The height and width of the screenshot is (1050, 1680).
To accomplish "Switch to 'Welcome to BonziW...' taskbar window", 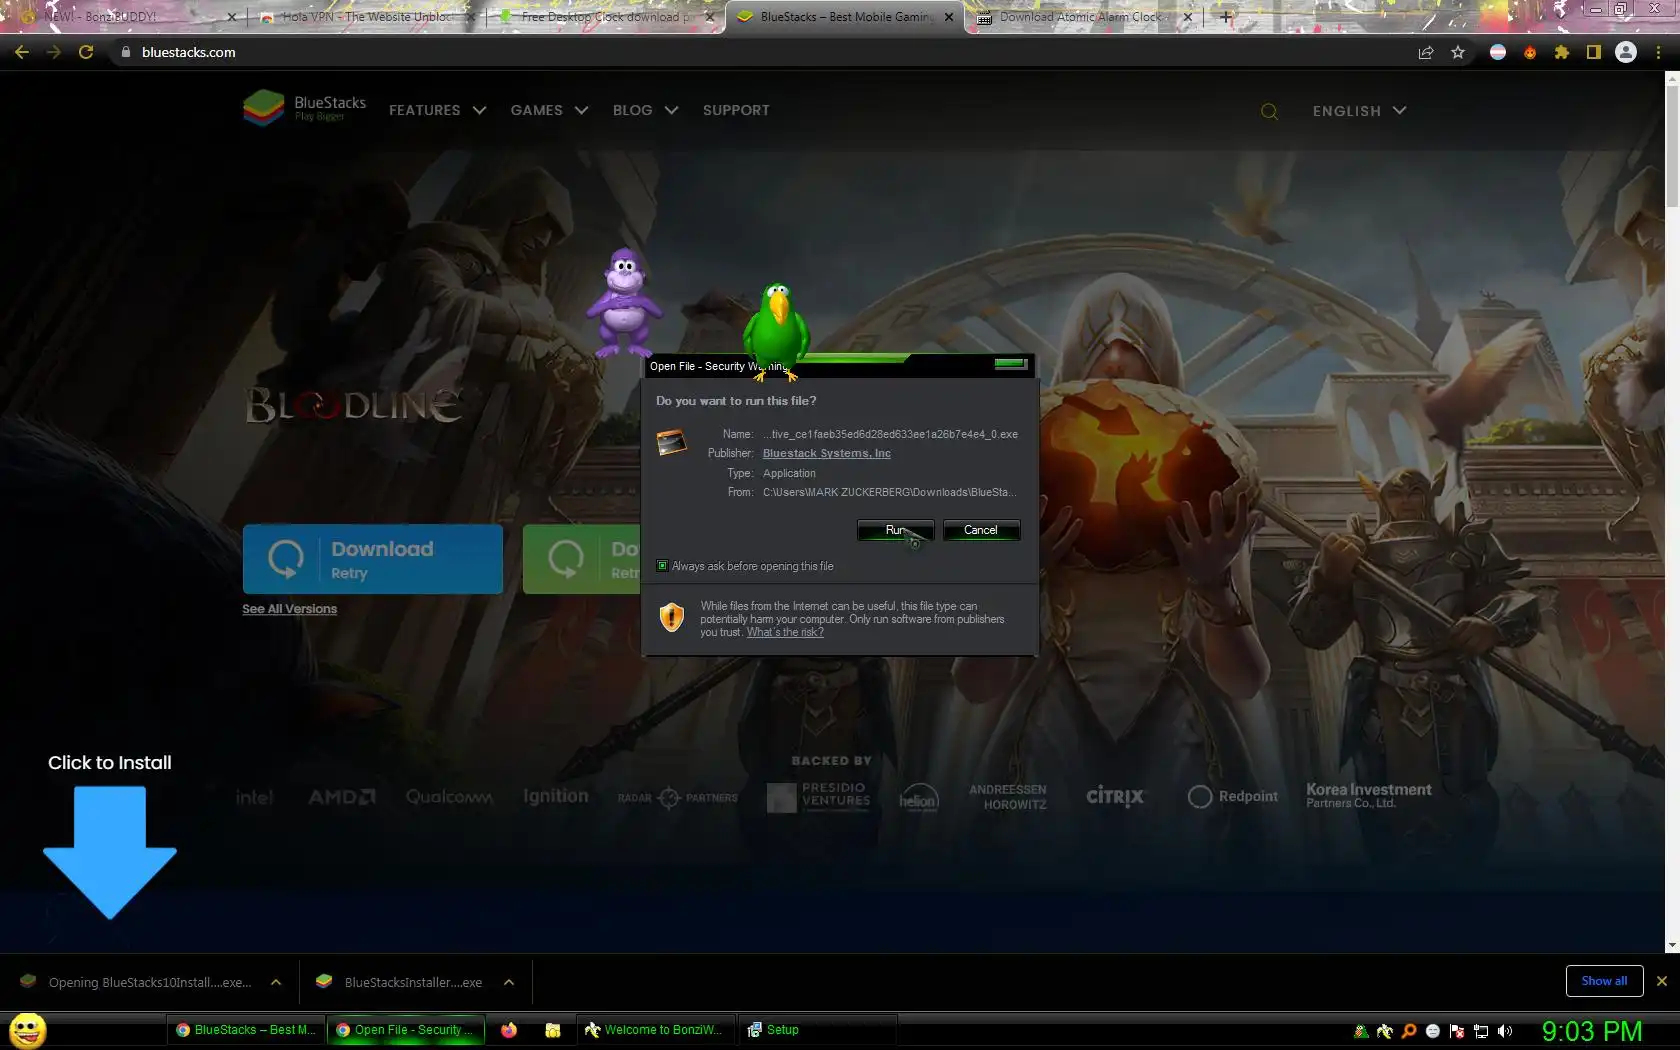I will click(x=655, y=1030).
